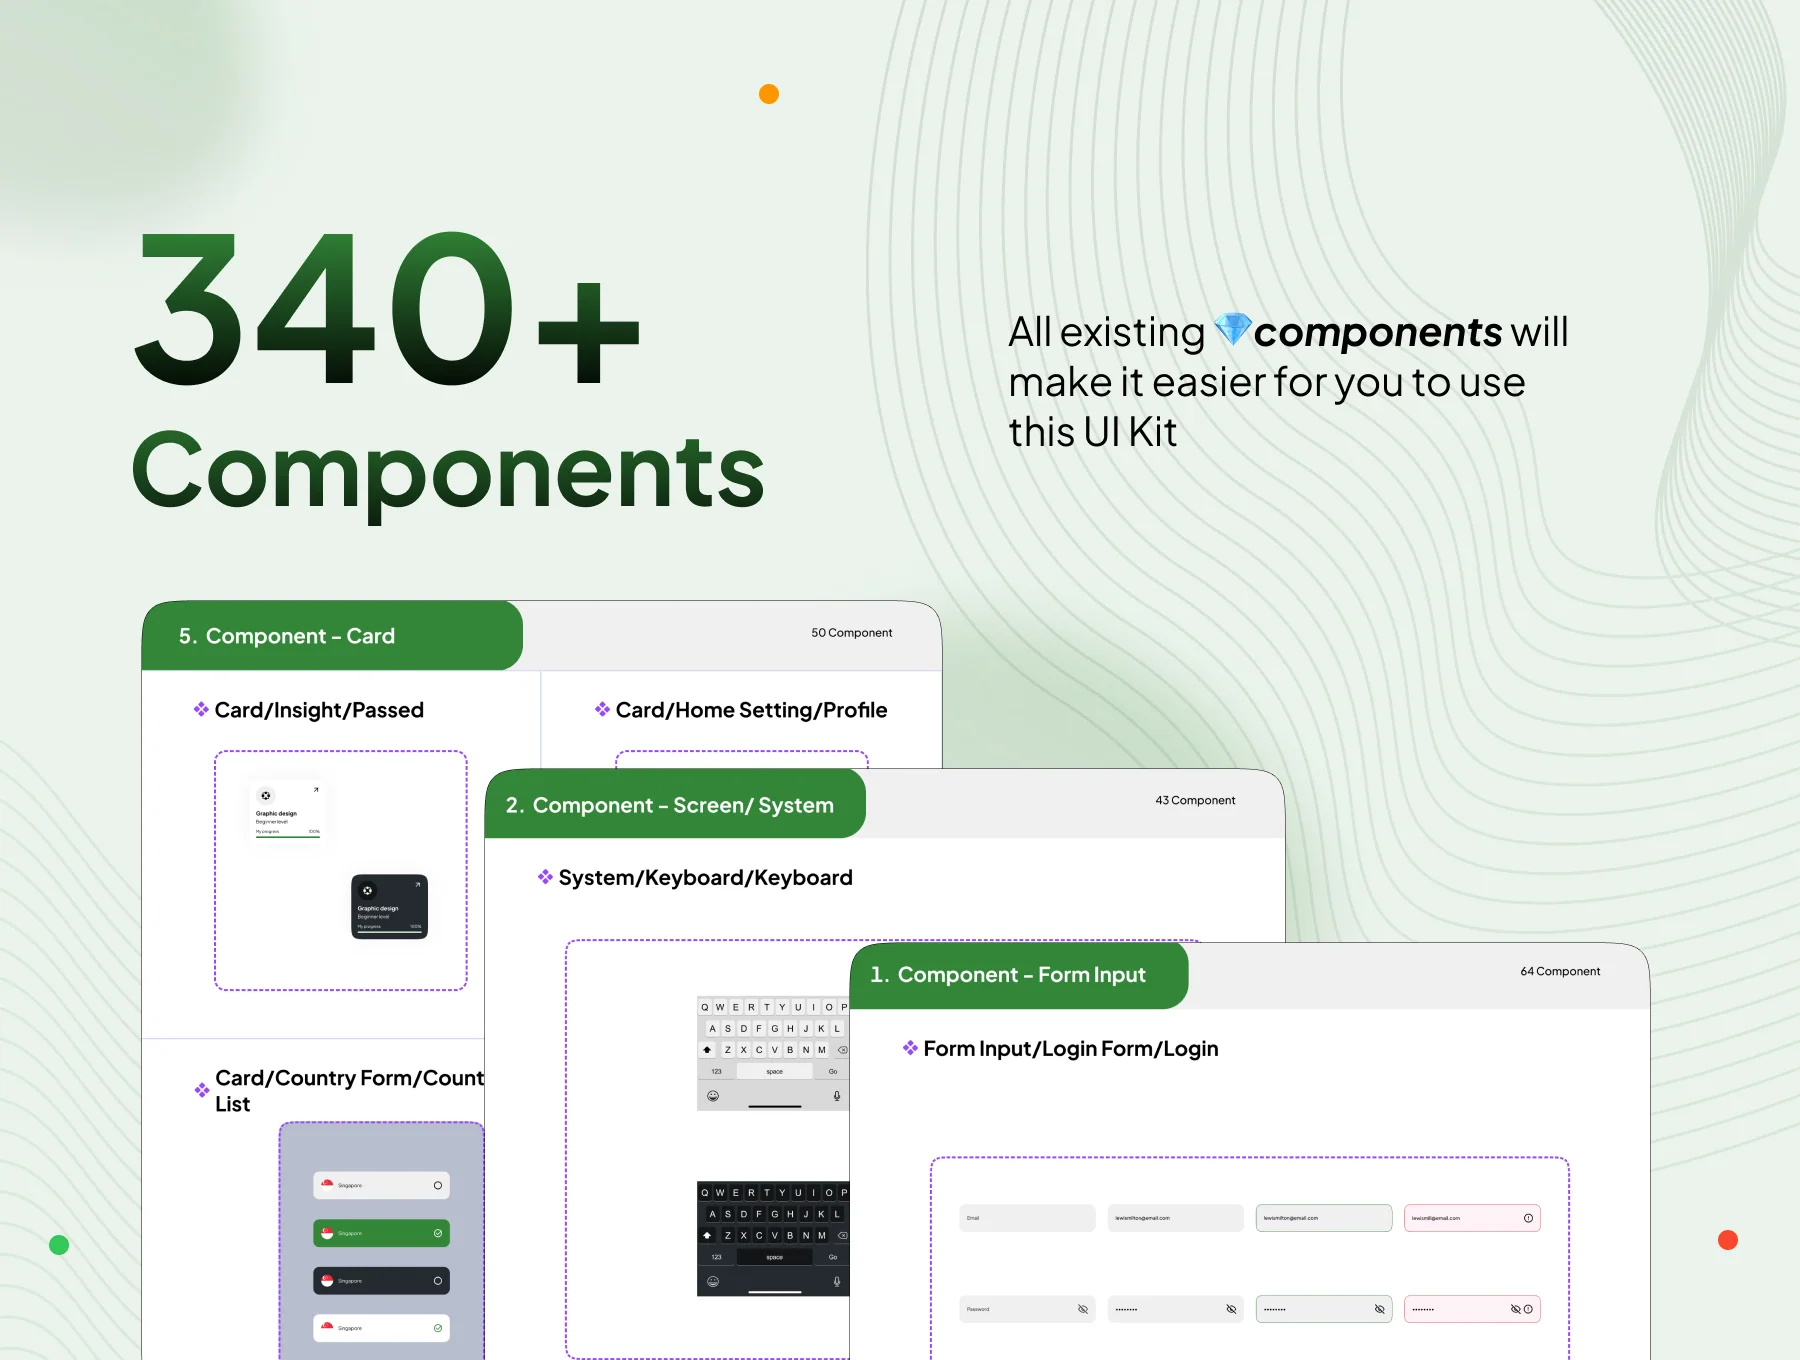1800x1360 pixels.
Task: Click the design badge icon on light Graphic design card
Action: (x=266, y=796)
